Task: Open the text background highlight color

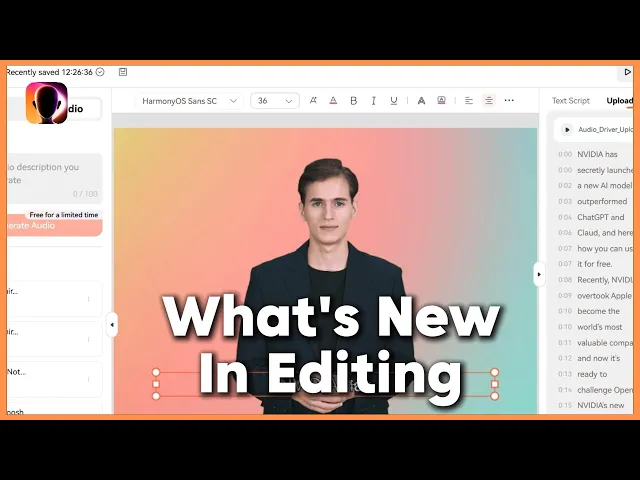Action: pyautogui.click(x=441, y=100)
